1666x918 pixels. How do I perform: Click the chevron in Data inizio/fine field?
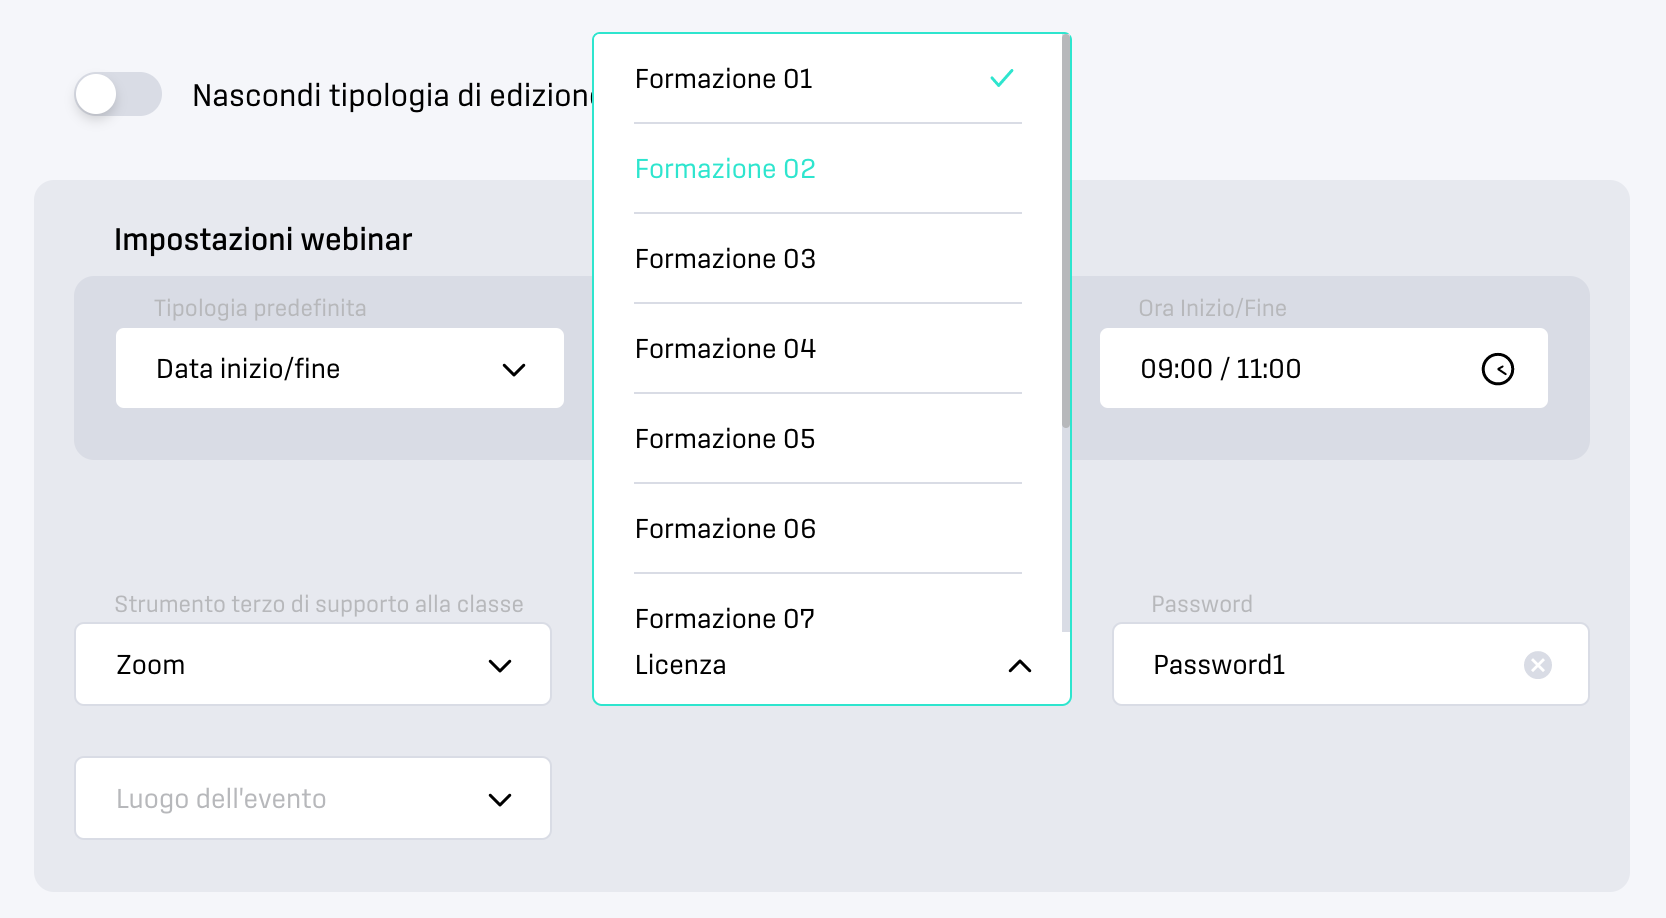(513, 370)
